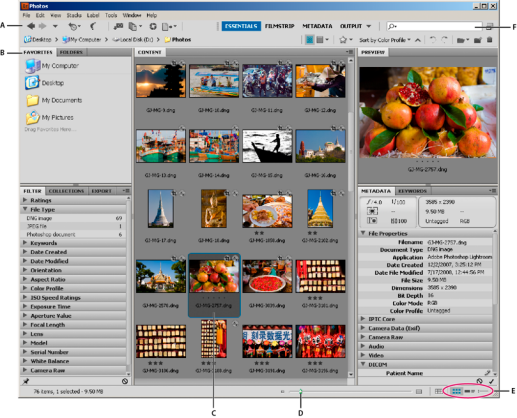Click the rotate clockwise icon

click(x=444, y=40)
